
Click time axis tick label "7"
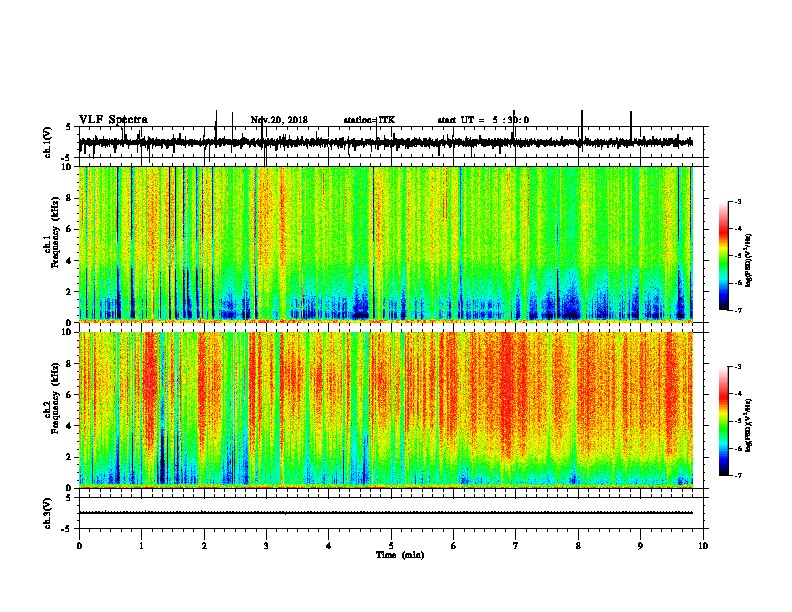point(515,546)
